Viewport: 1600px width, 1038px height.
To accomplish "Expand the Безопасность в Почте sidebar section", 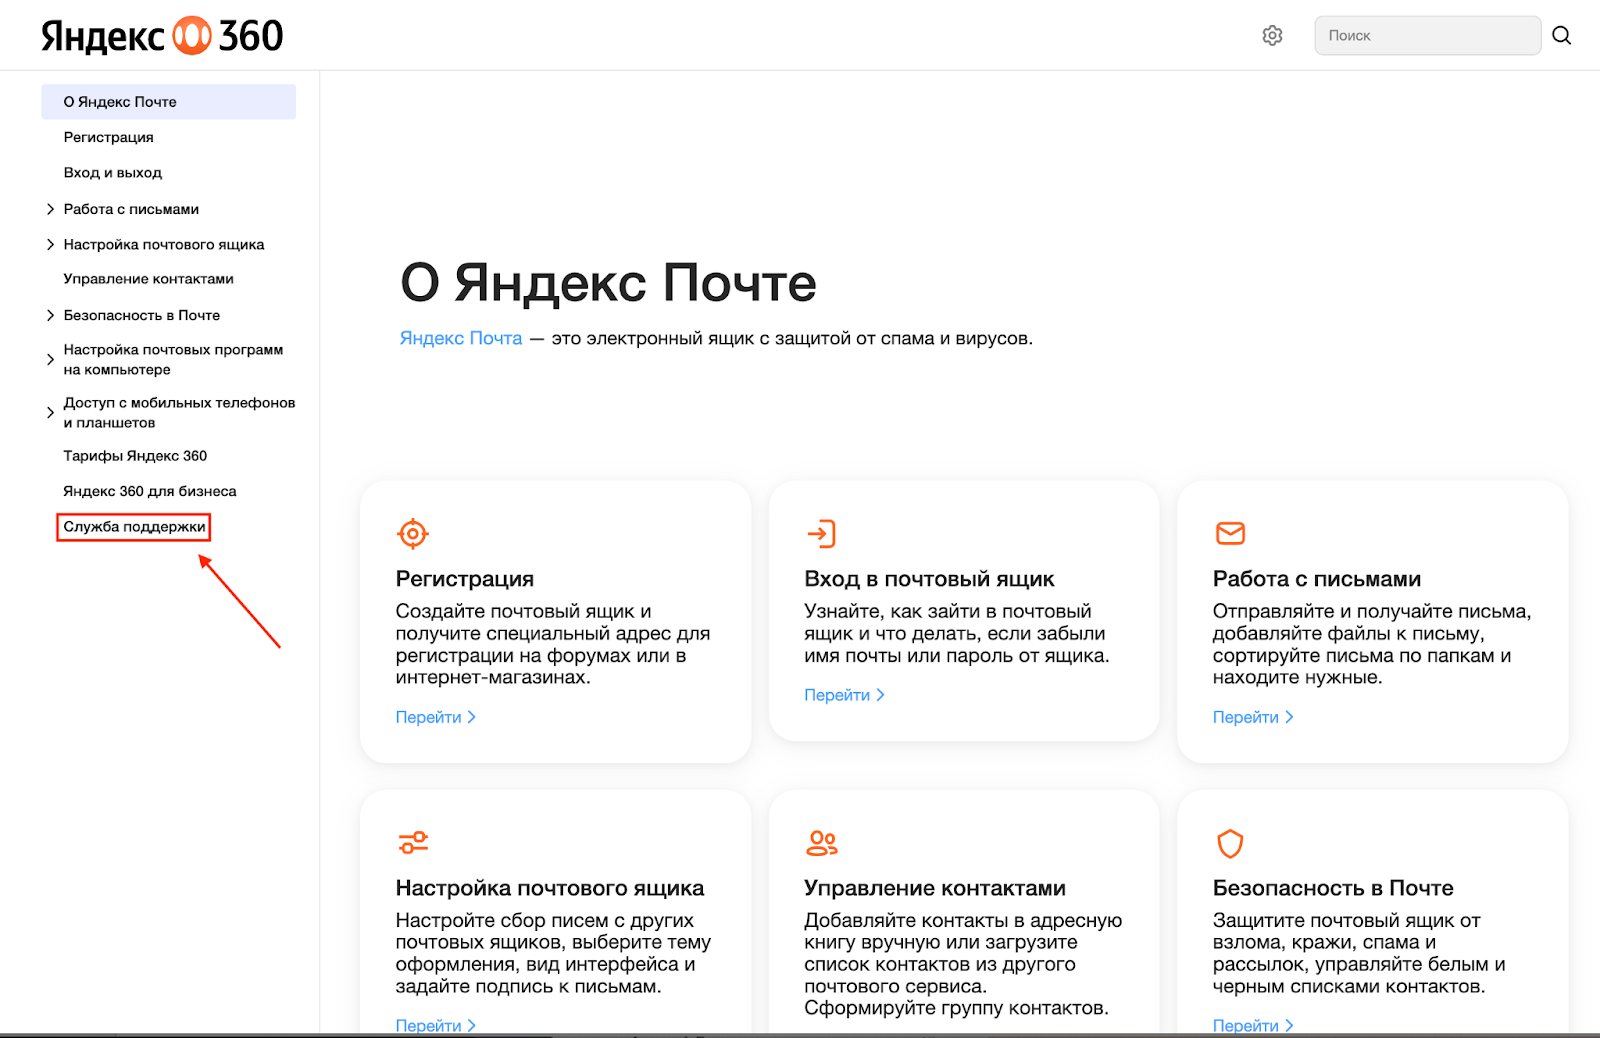I will (50, 315).
